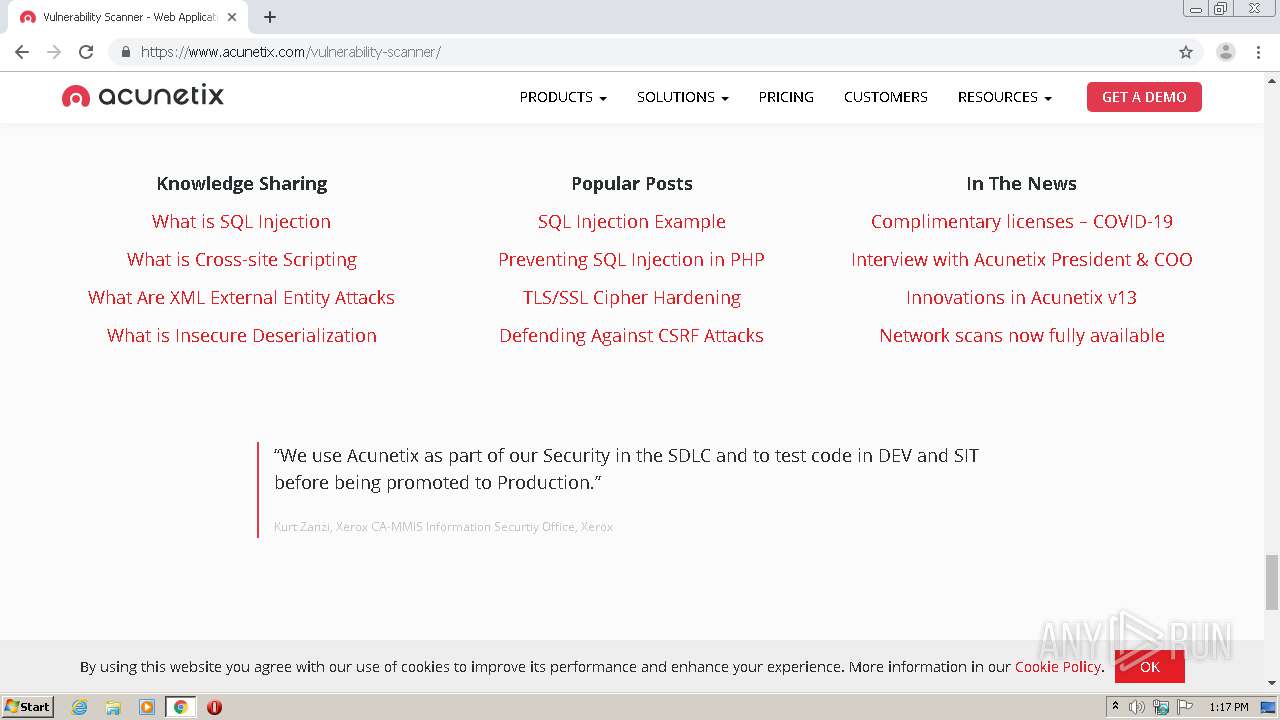Open Defending Against CSRF Attacks post

632,335
